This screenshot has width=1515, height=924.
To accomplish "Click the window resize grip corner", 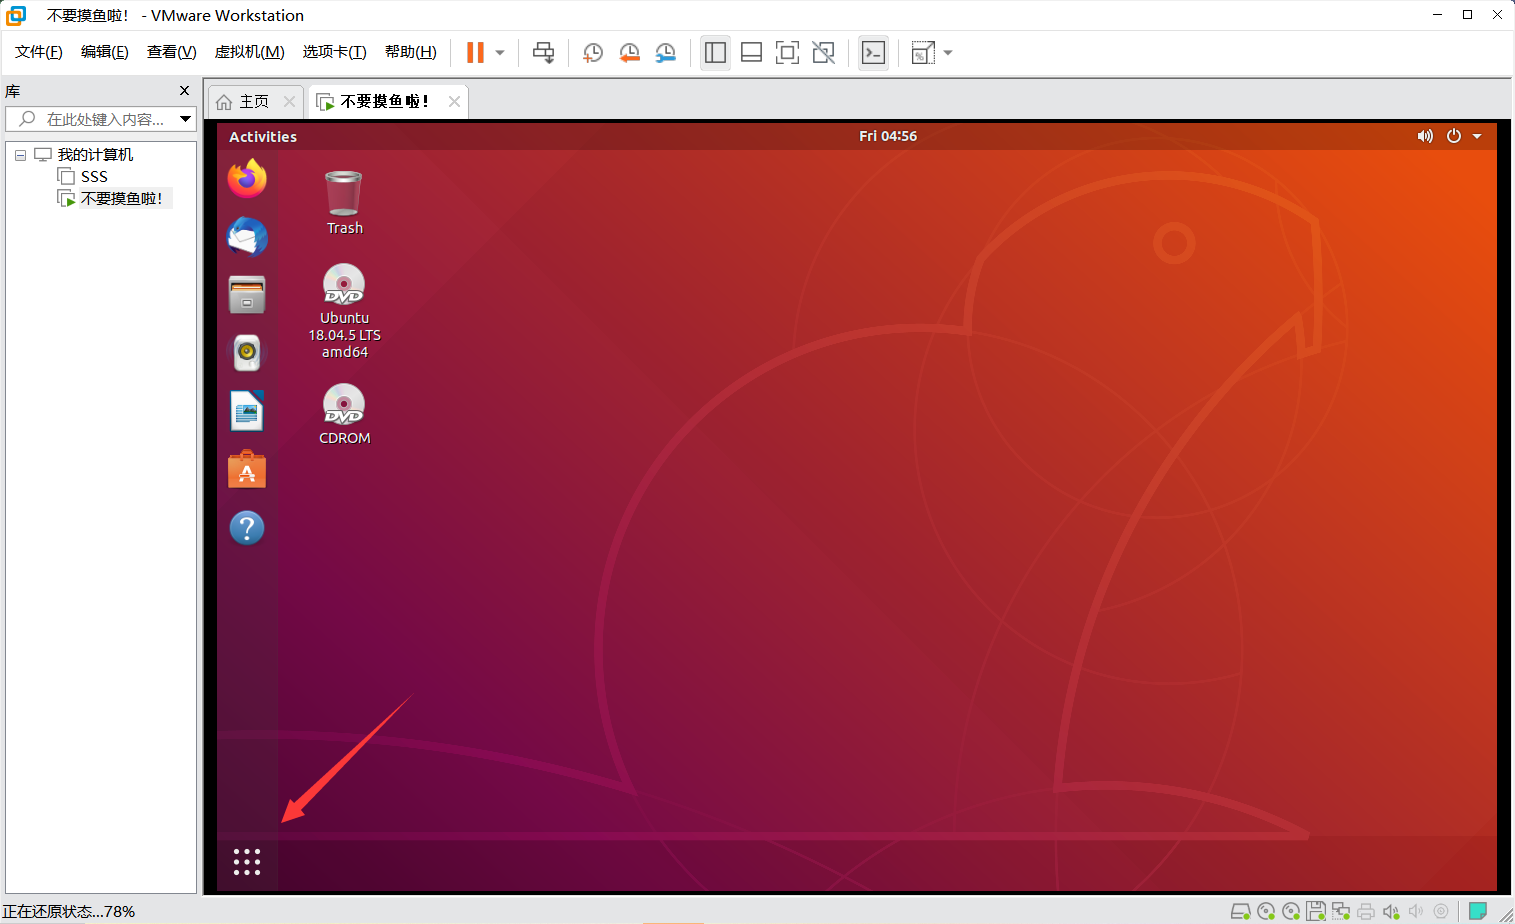I will point(1506,915).
